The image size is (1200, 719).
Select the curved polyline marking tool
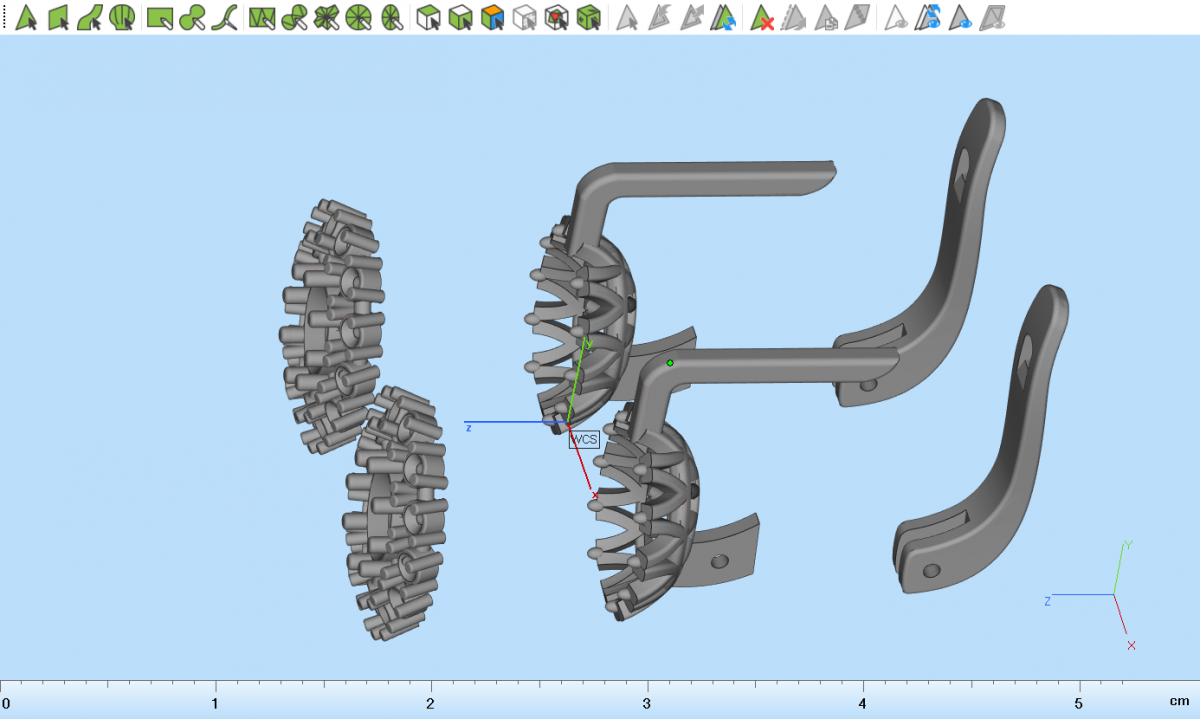[x=227, y=17]
